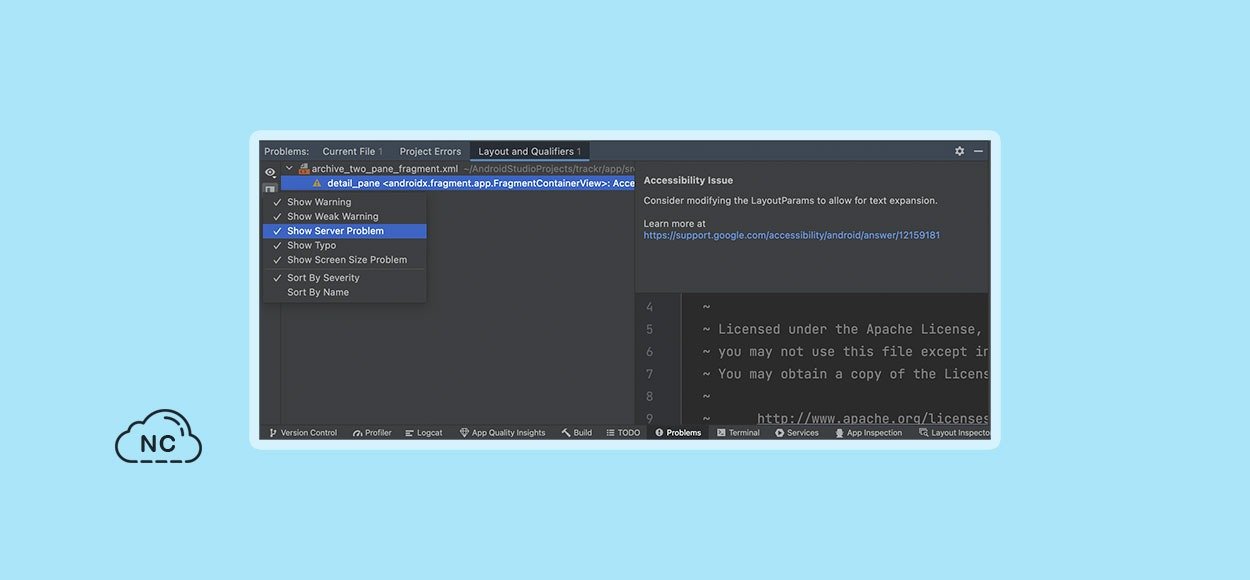This screenshot has width=1250, height=580.
Task: Switch to the Project Errors tab
Action: pos(430,152)
